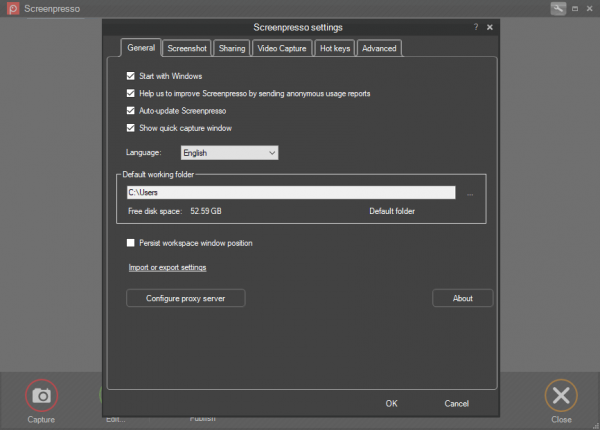Toggle Auto-update Screenpresso checkbox
Image resolution: width=600 pixels, height=430 pixels.
tap(131, 111)
